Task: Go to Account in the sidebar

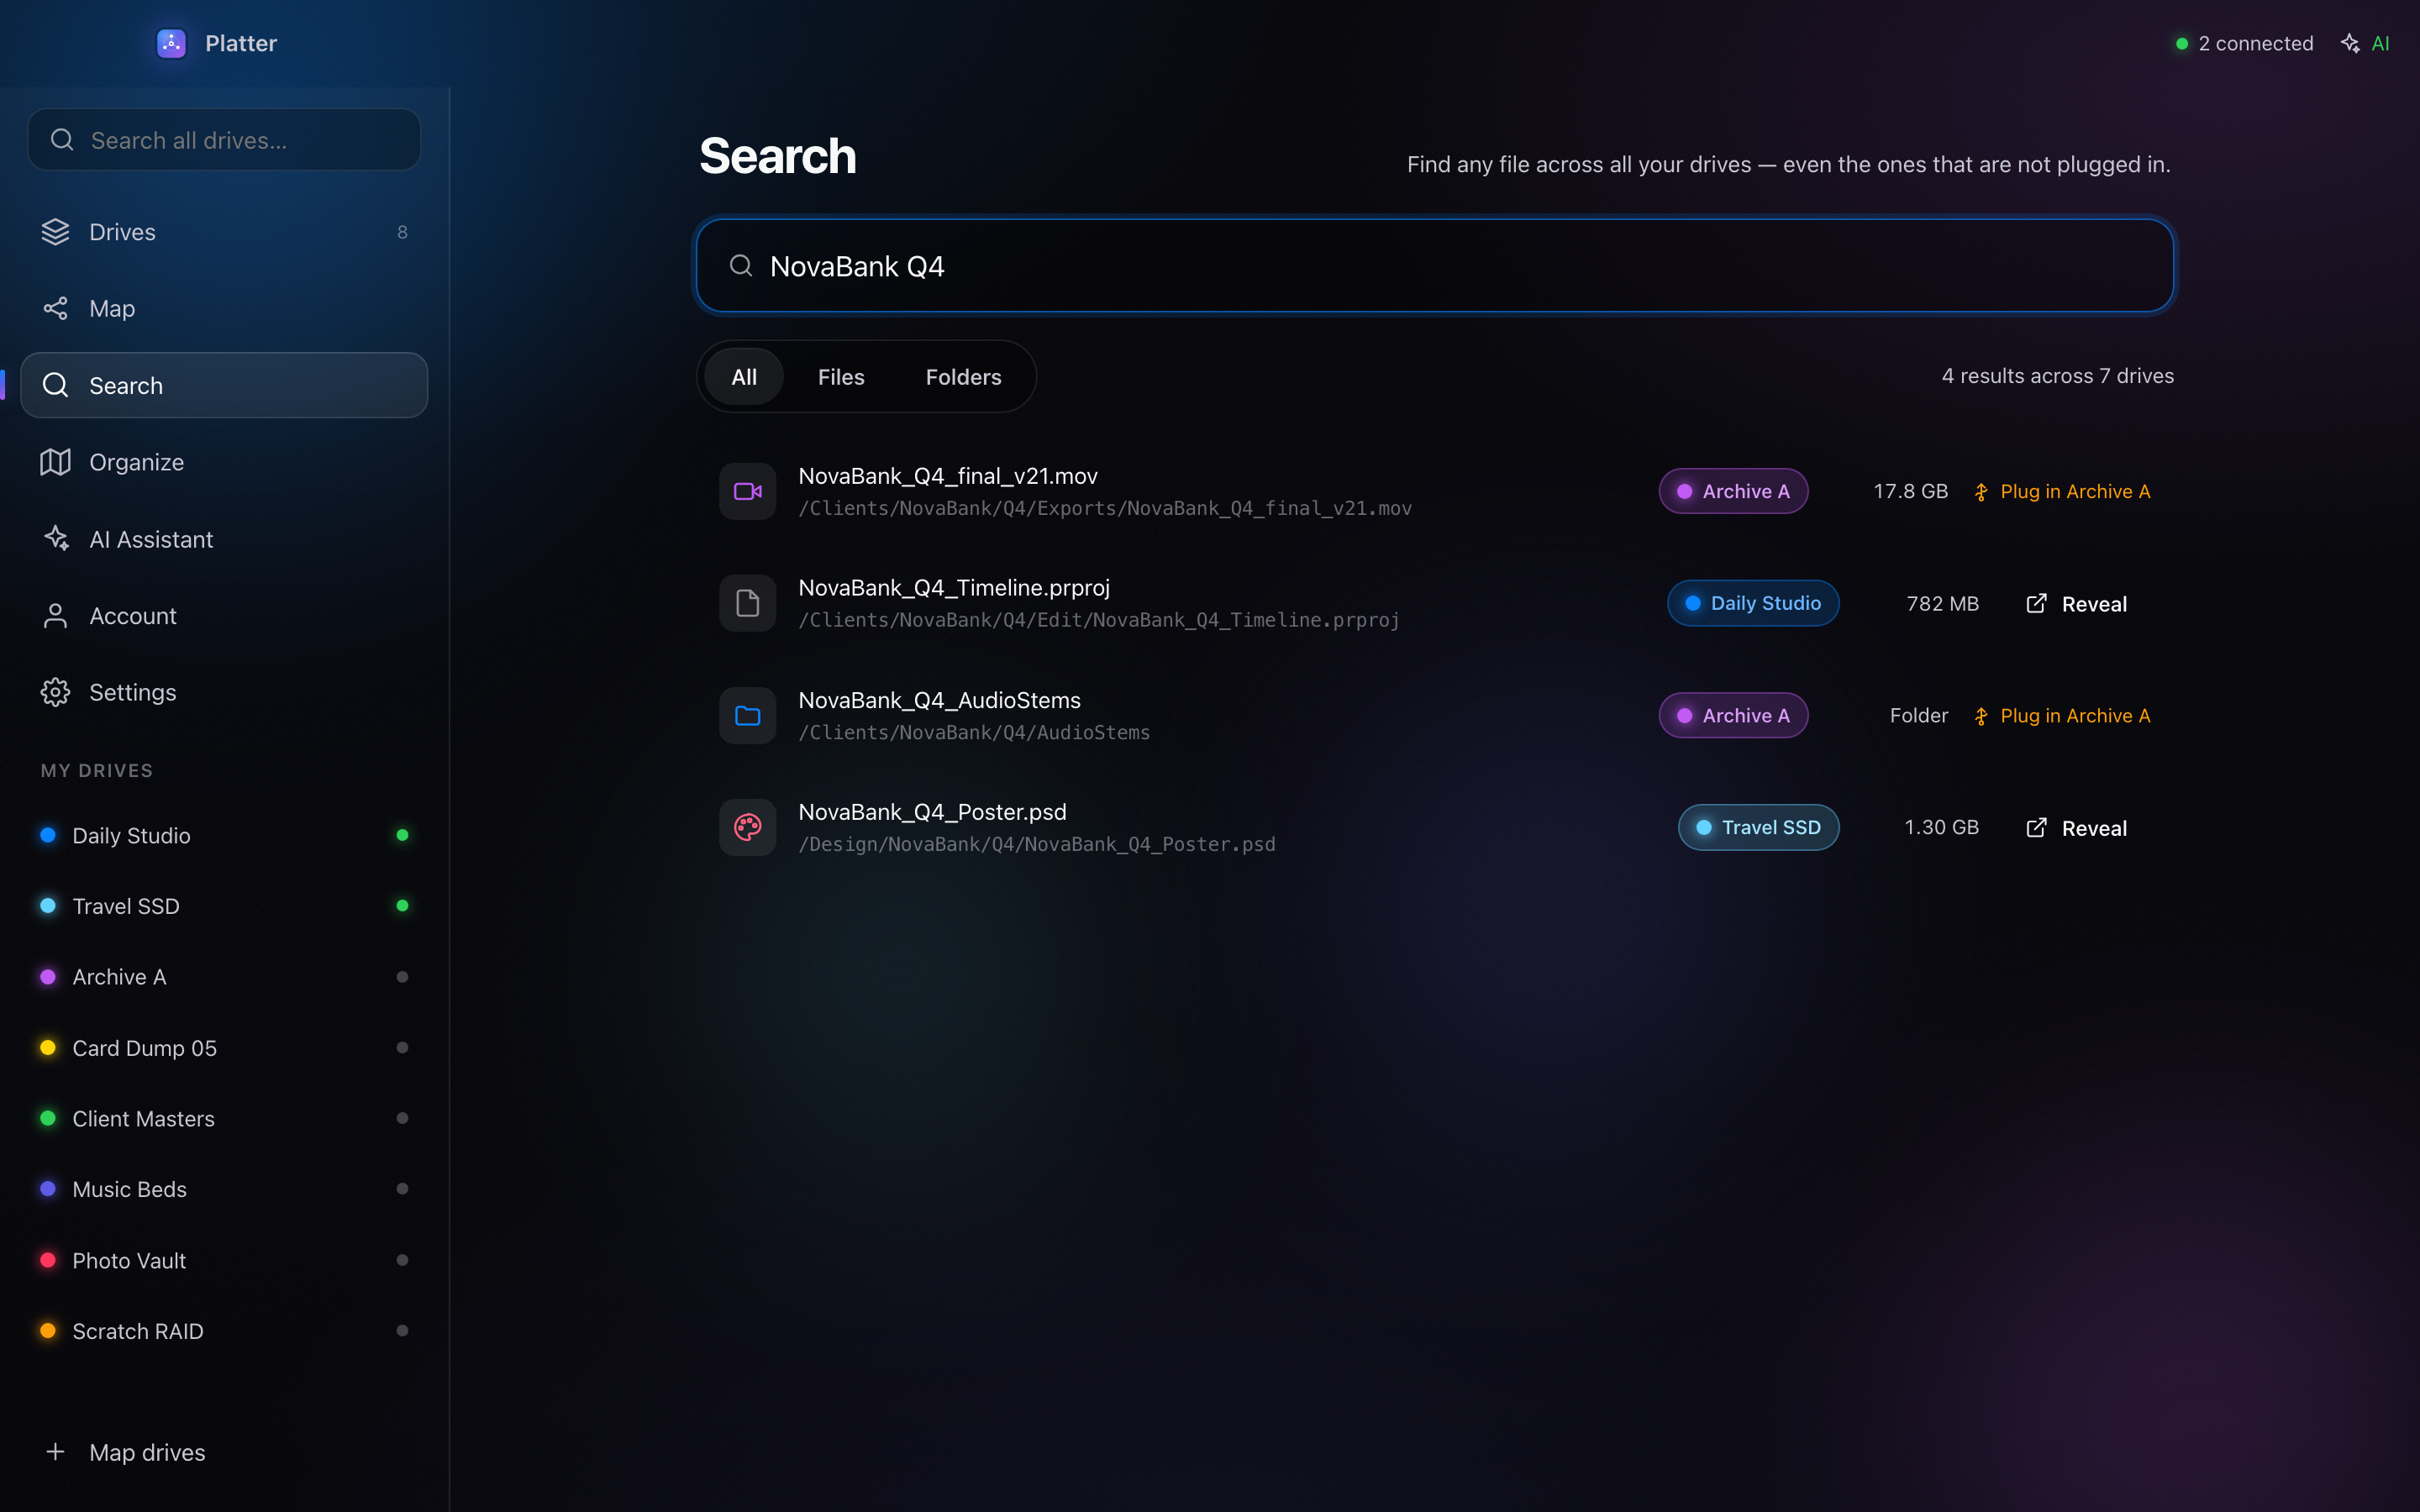Action: coord(224,616)
